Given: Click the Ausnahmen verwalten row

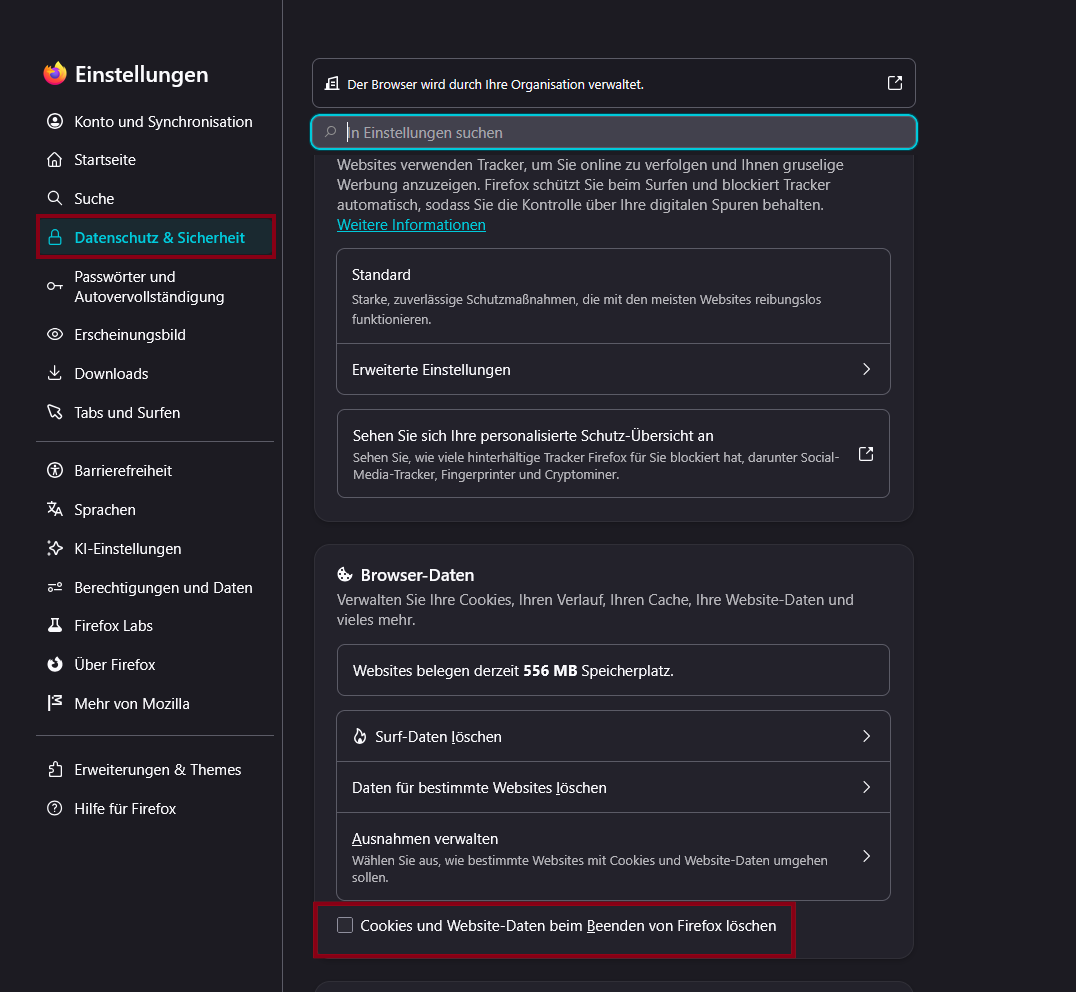Looking at the screenshot, I should coord(613,856).
